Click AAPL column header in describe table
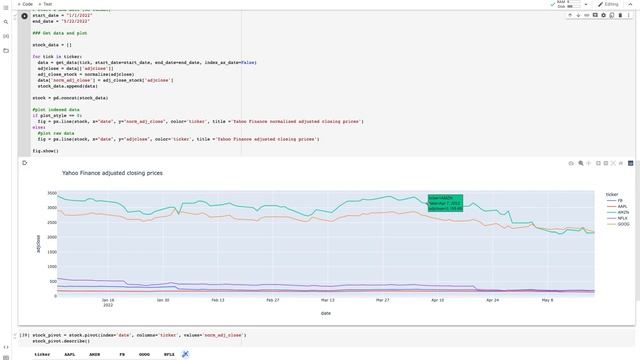 pos(70,354)
